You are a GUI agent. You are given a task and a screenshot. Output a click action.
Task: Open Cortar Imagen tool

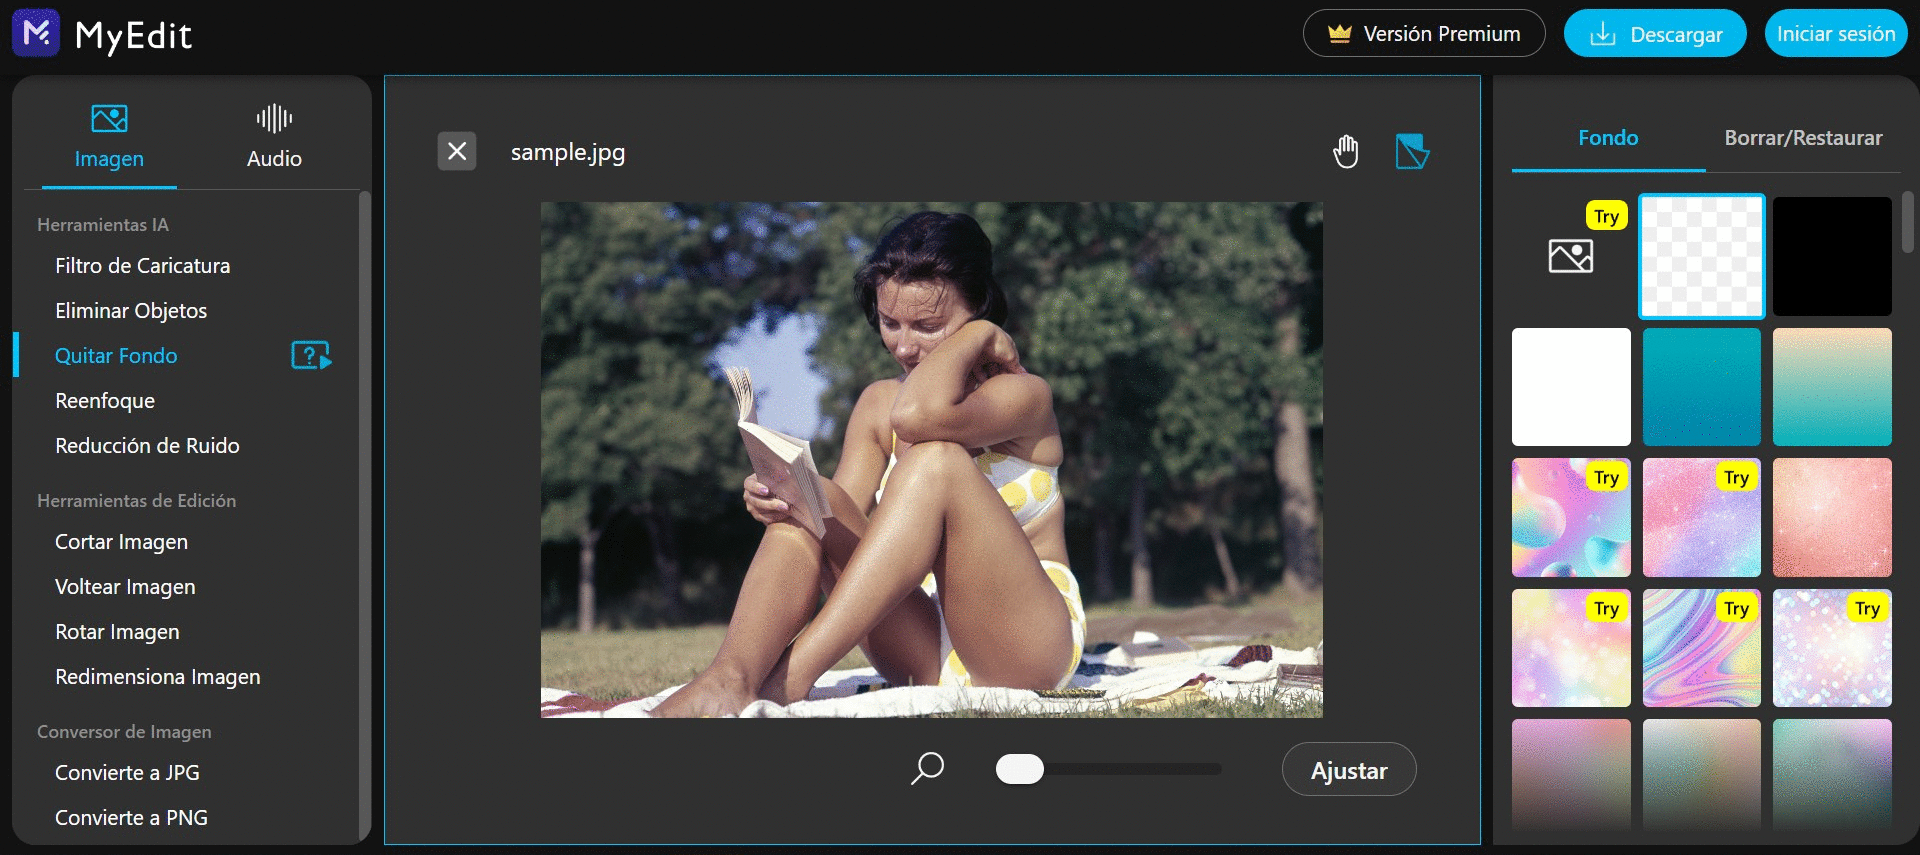point(121,542)
